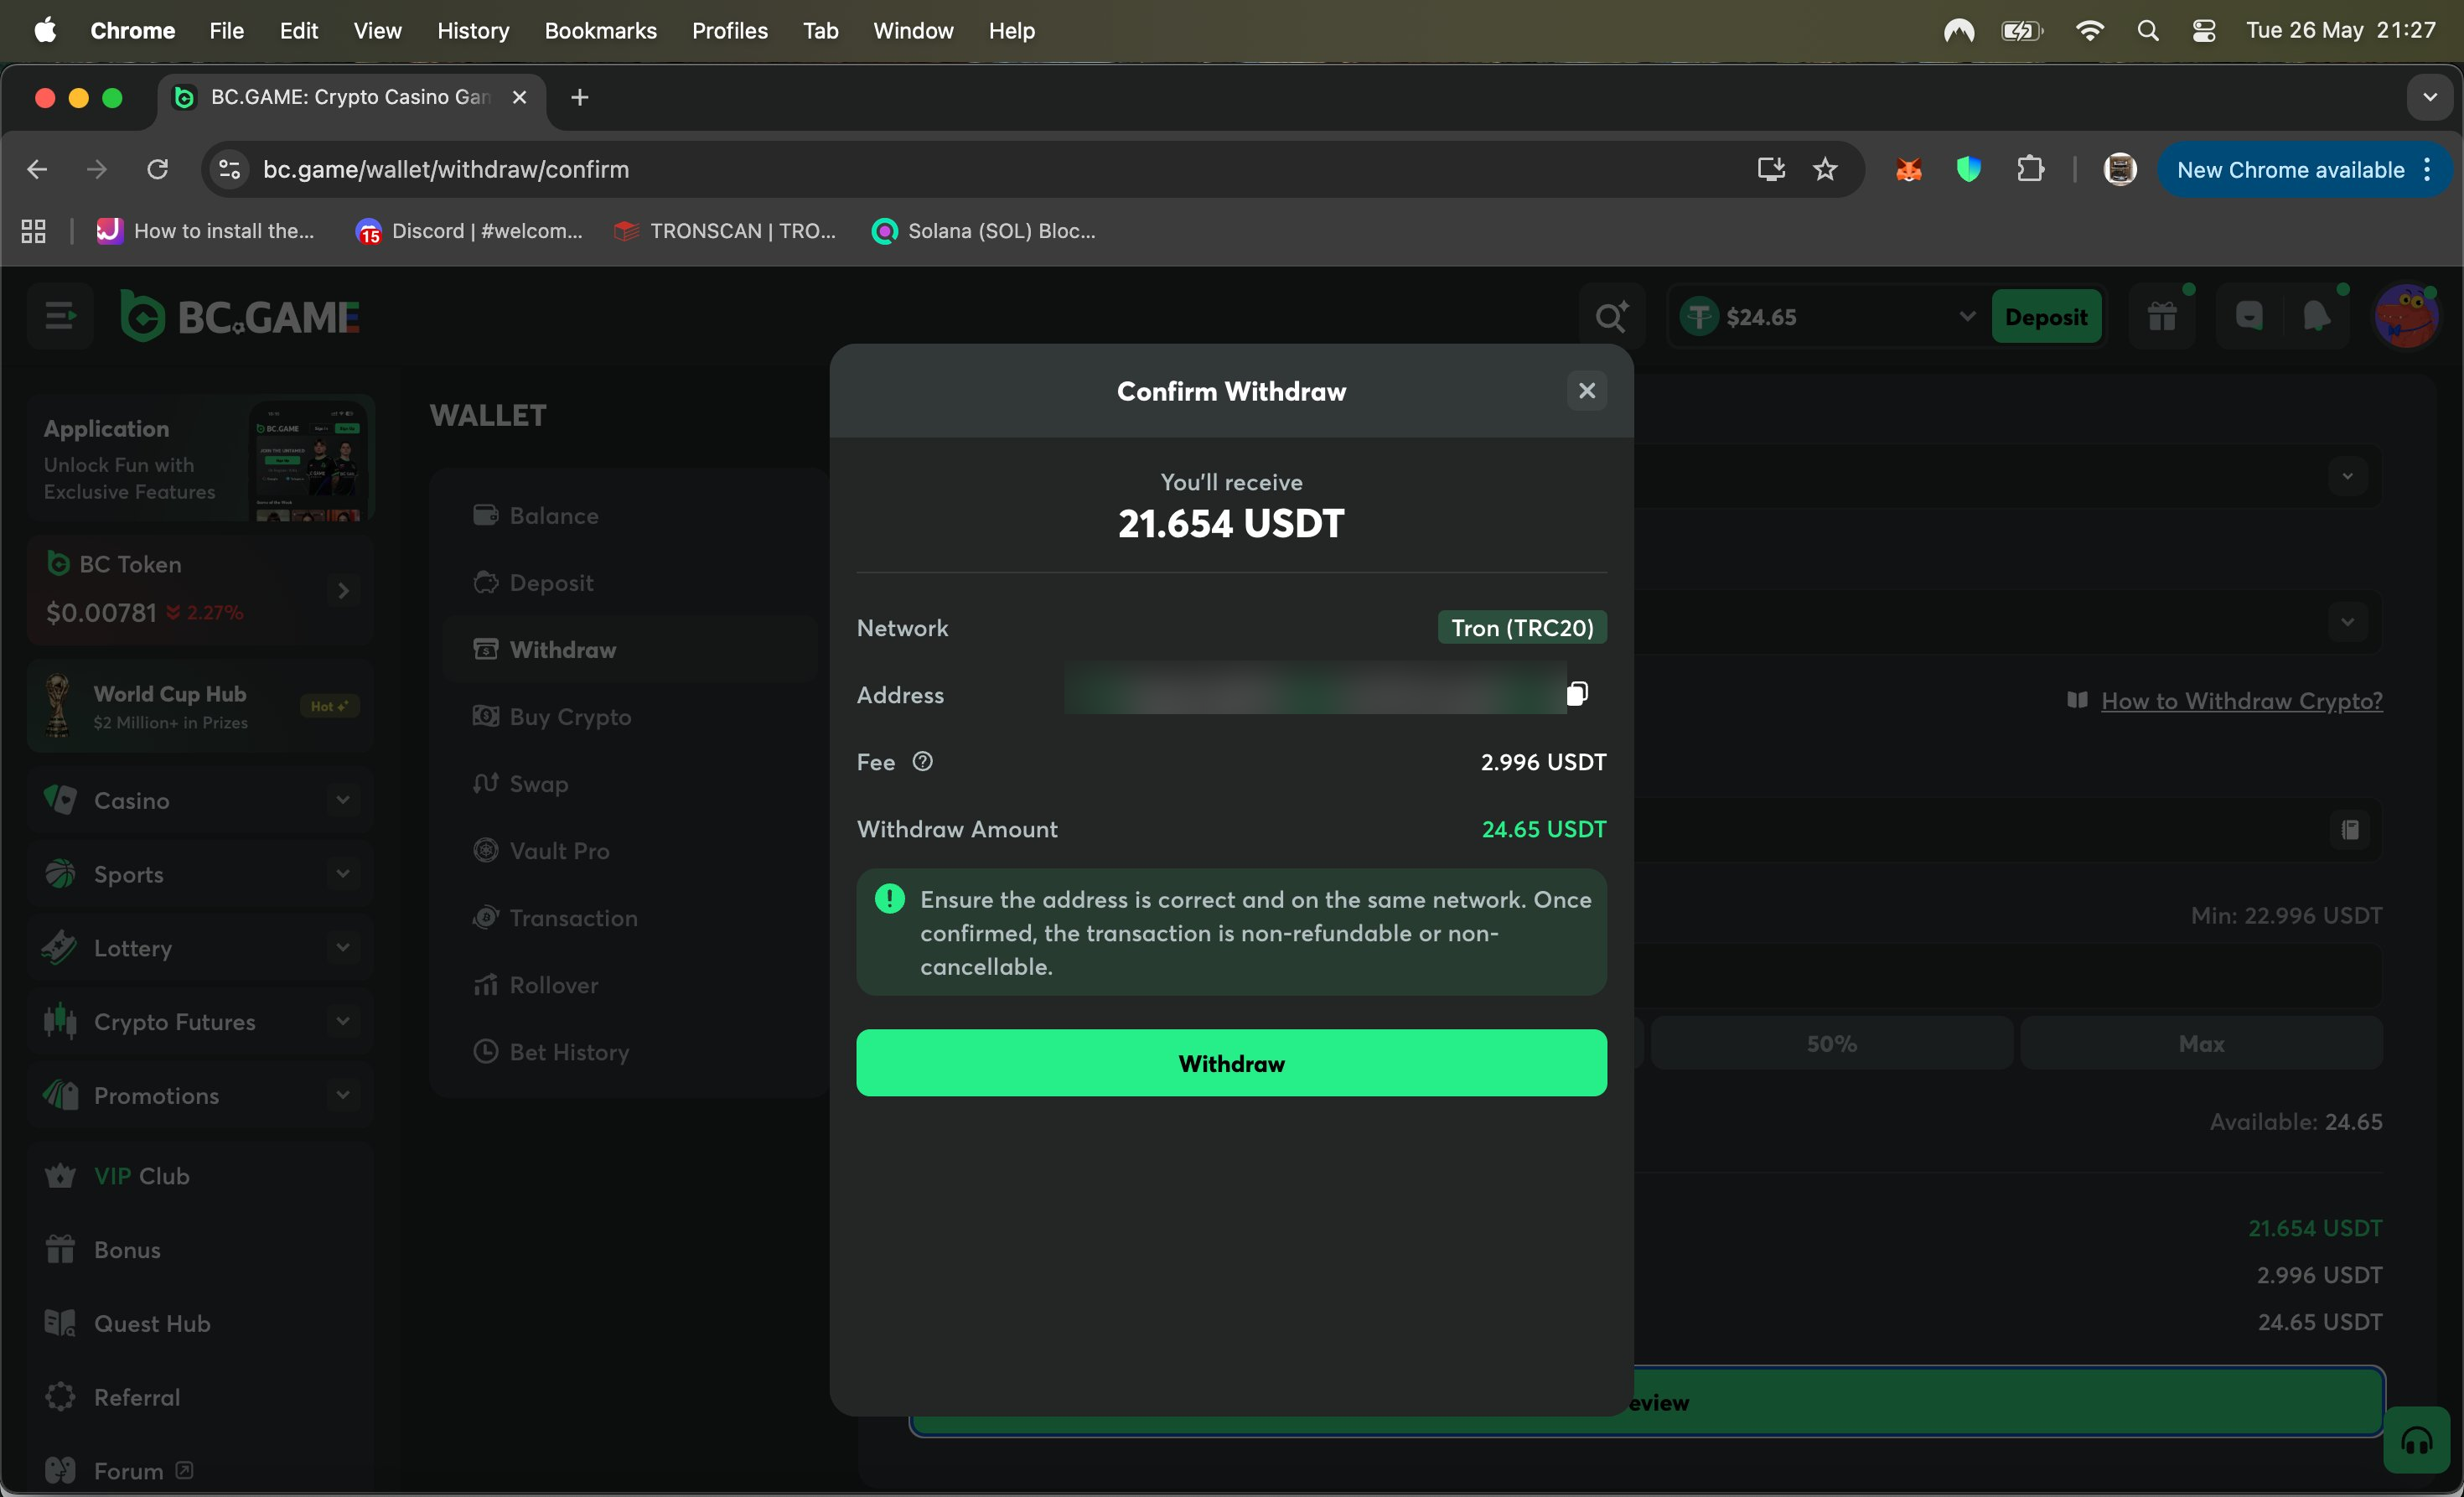Screen dimensions: 2464x1497
Task: Close the Confirm Withdraw dialog
Action: coord(1586,391)
